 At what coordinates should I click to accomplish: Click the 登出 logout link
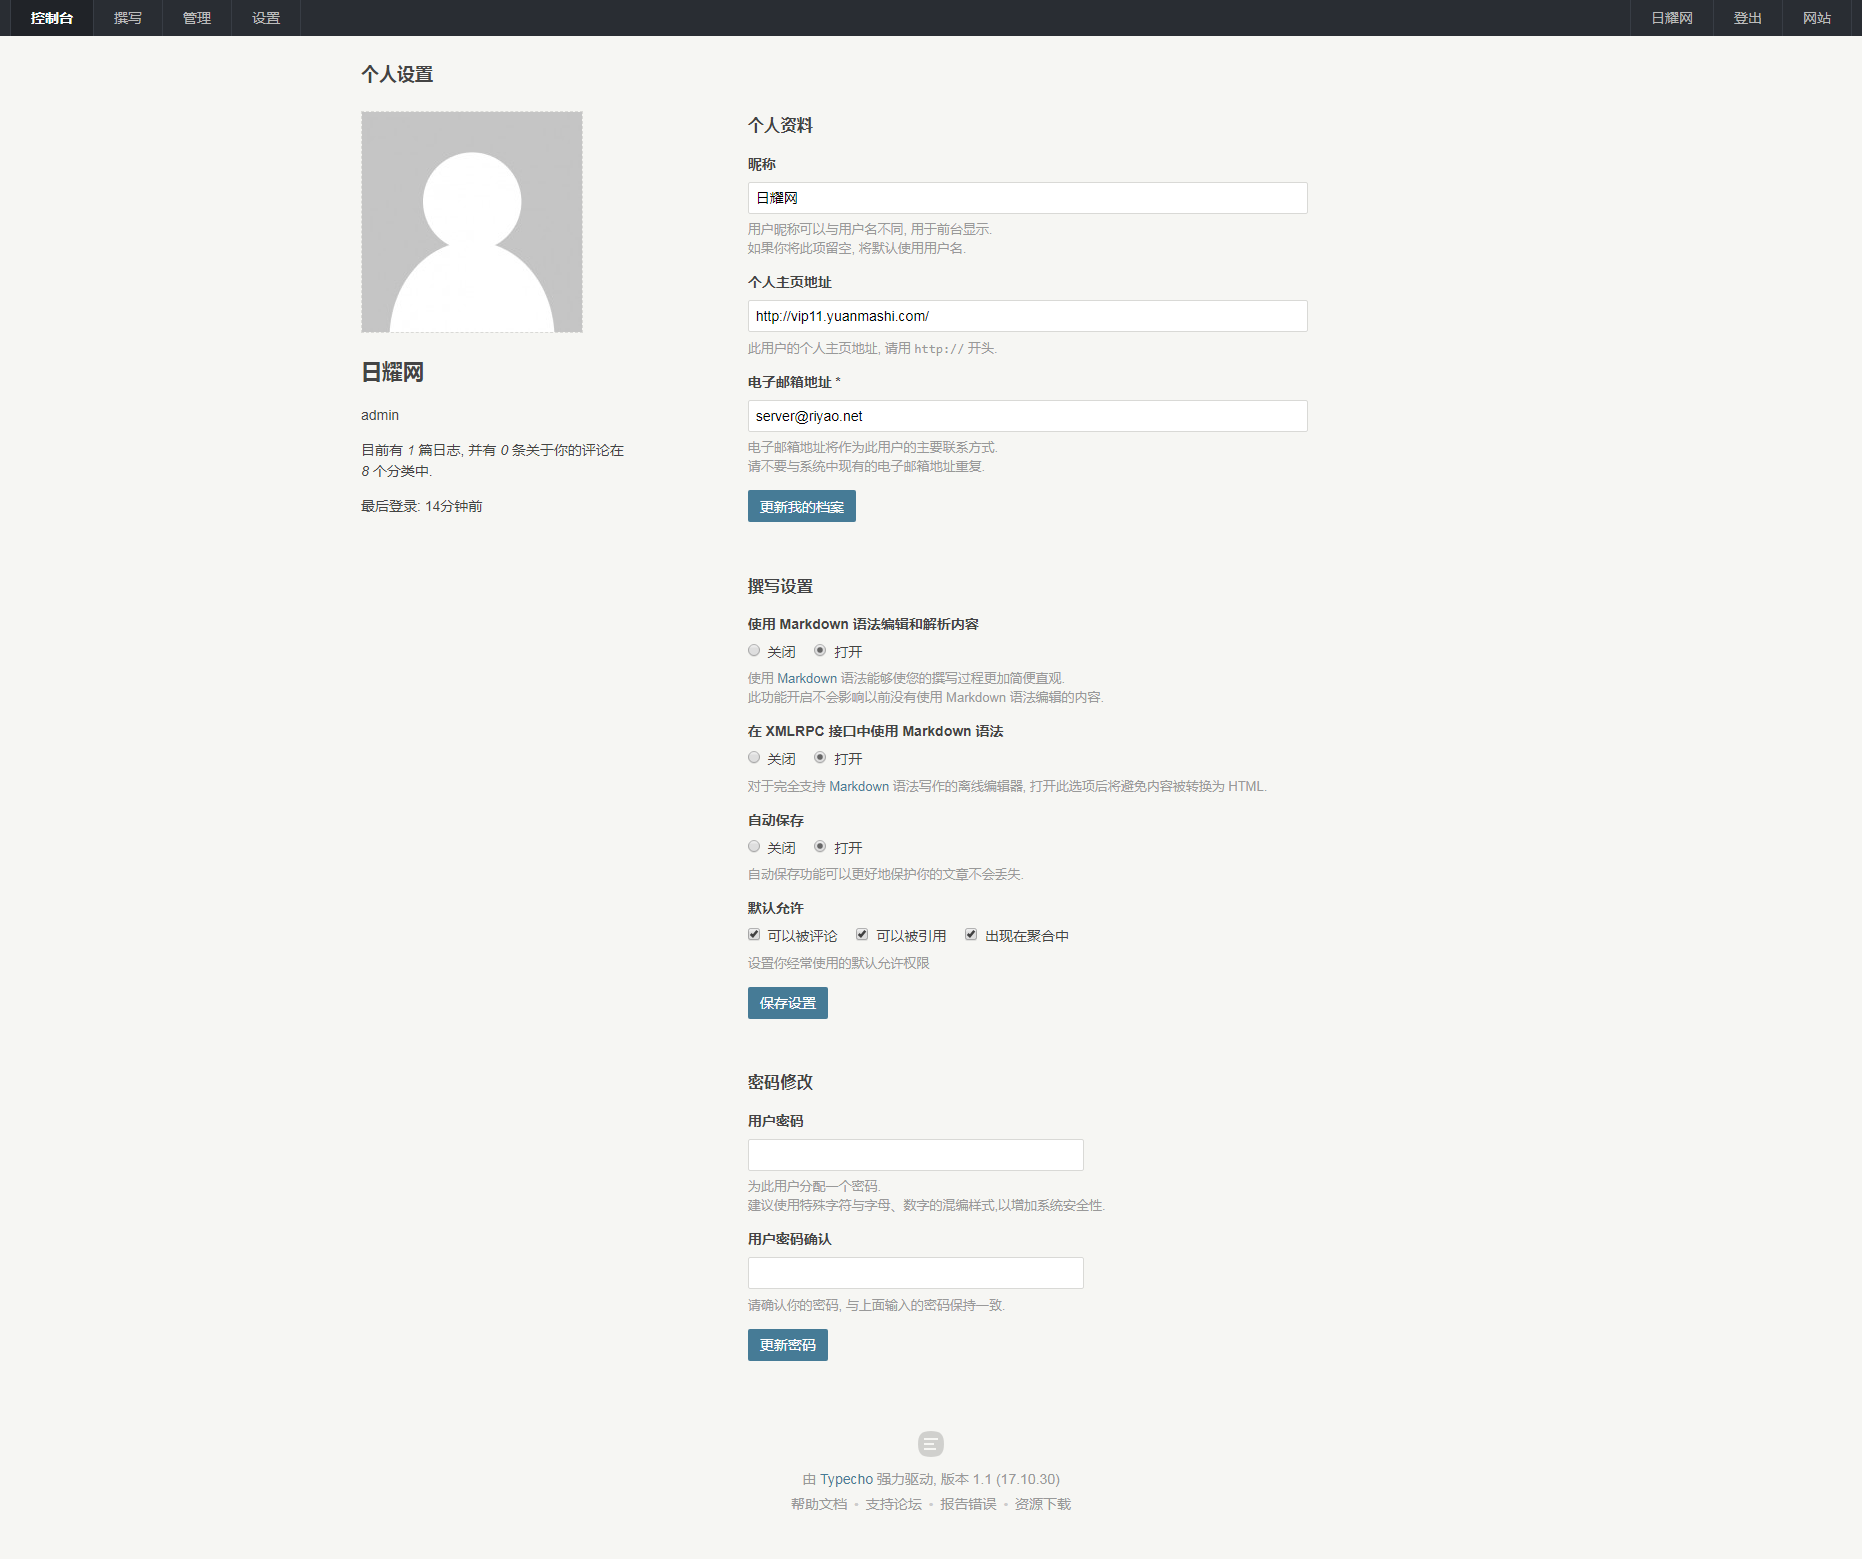point(1747,18)
